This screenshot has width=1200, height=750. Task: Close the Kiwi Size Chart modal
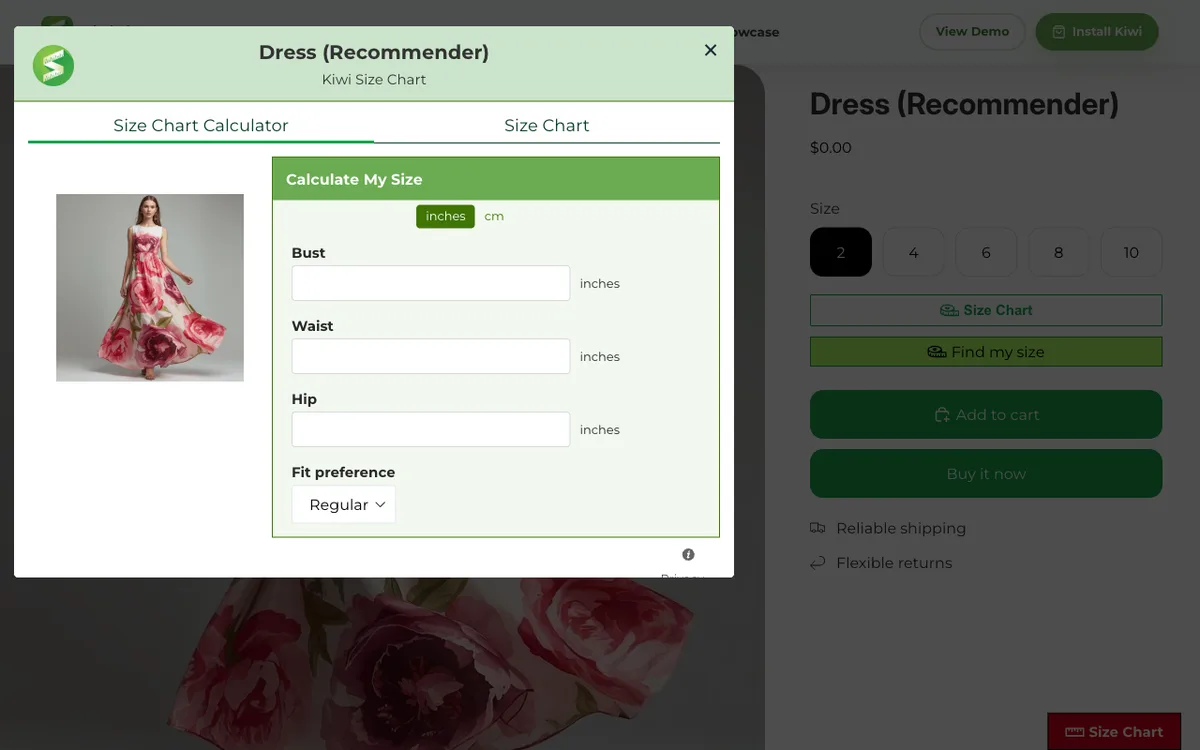(710, 50)
